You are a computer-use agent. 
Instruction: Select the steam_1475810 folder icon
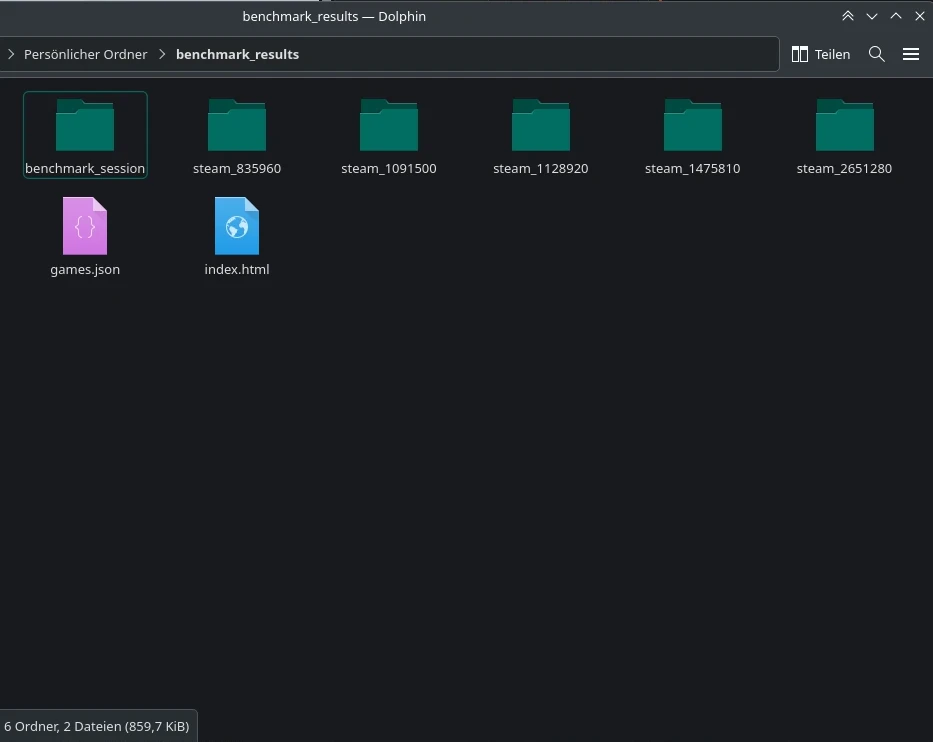tap(693, 125)
